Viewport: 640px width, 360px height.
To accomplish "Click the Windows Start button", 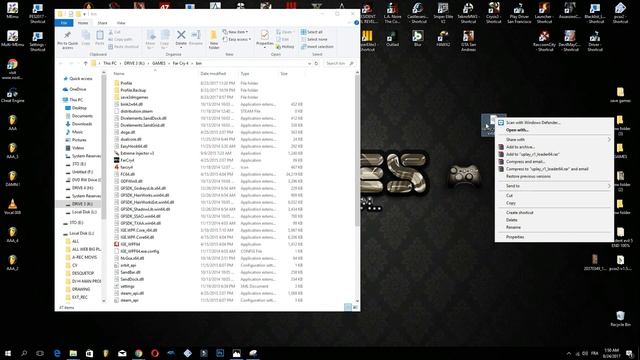I will [x=8, y=353].
